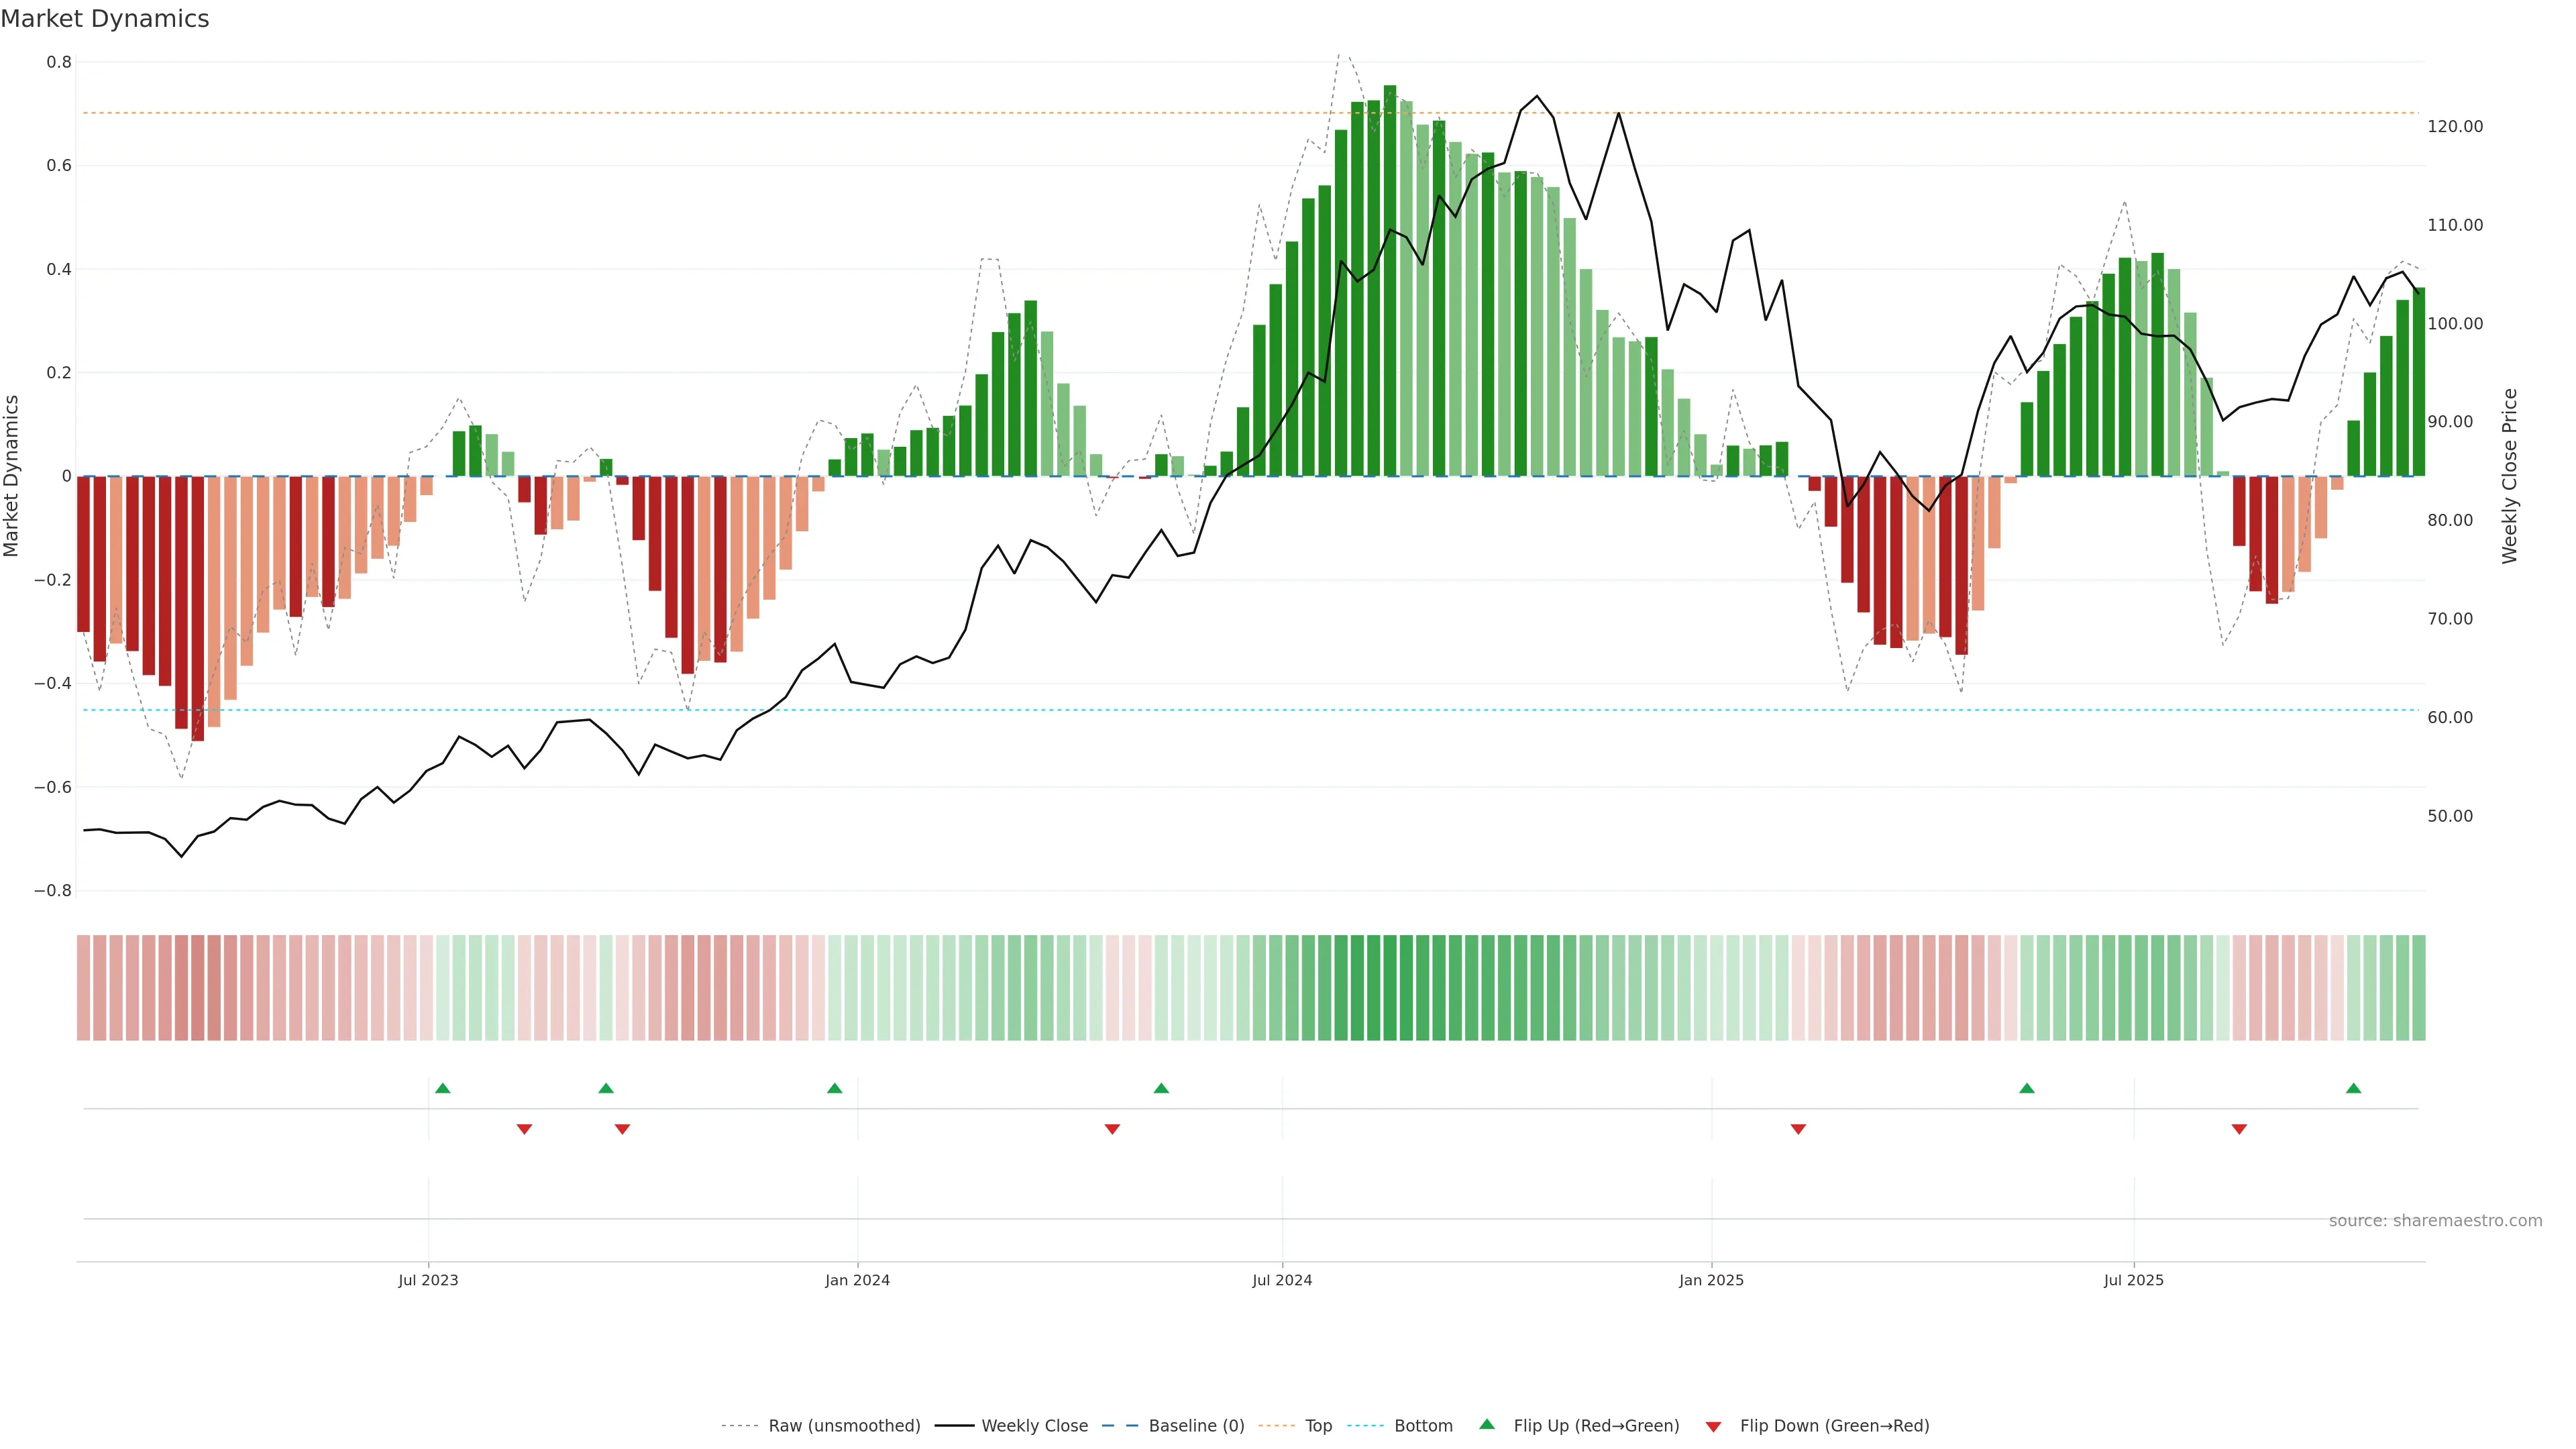Image resolution: width=2576 pixels, height=1449 pixels.
Task: Toggle the Top threshold legend entry
Action: [x=1318, y=1426]
